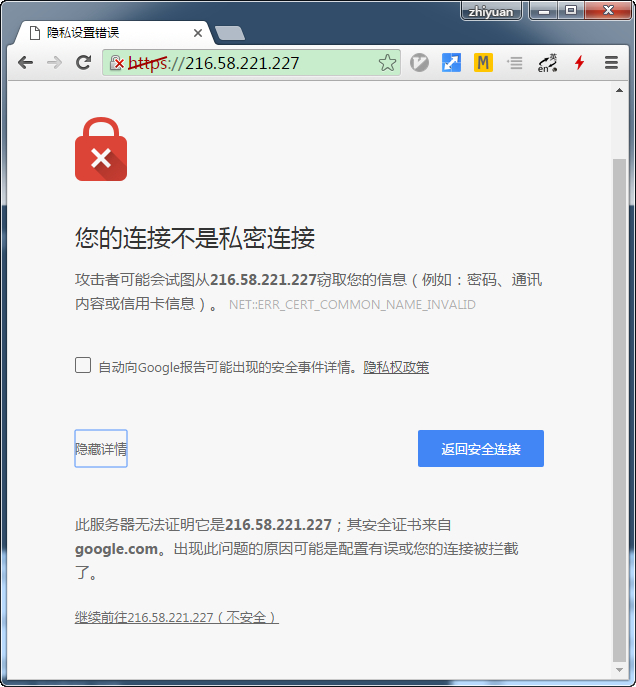
Task: Click the insecure HTTPS lock icon
Action: click(x=117, y=63)
